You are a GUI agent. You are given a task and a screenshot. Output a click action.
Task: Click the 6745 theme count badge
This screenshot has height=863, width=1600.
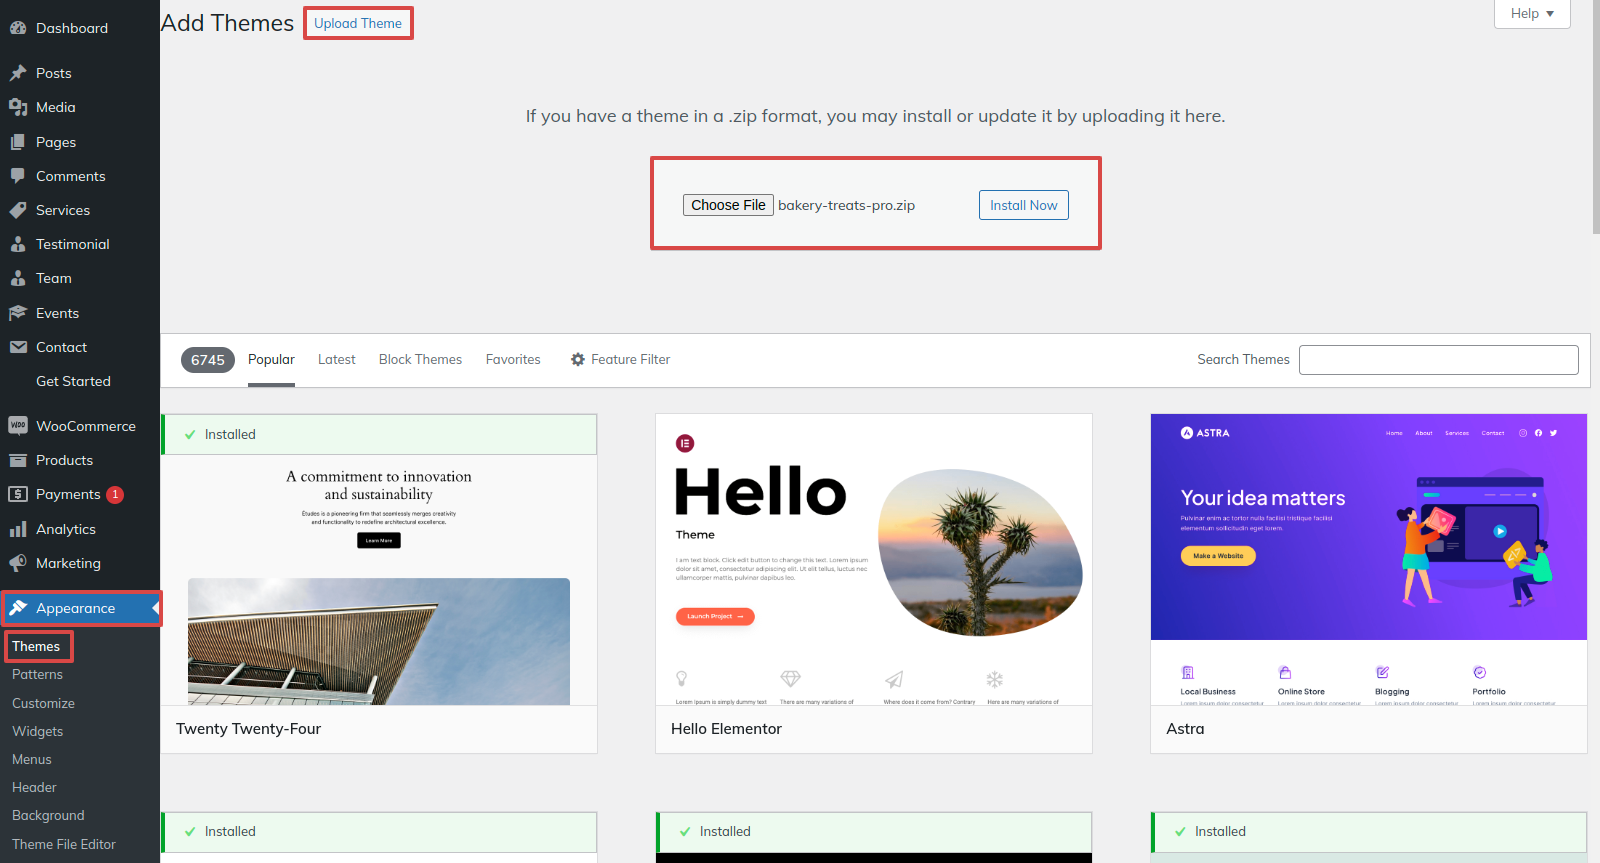(208, 360)
